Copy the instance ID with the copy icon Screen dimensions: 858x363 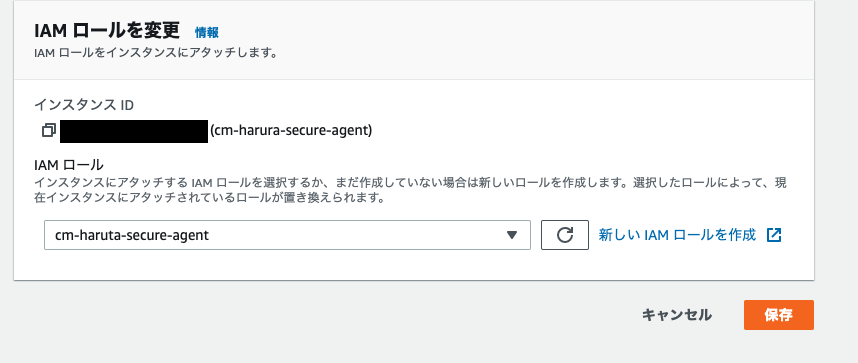pyautogui.click(x=49, y=131)
